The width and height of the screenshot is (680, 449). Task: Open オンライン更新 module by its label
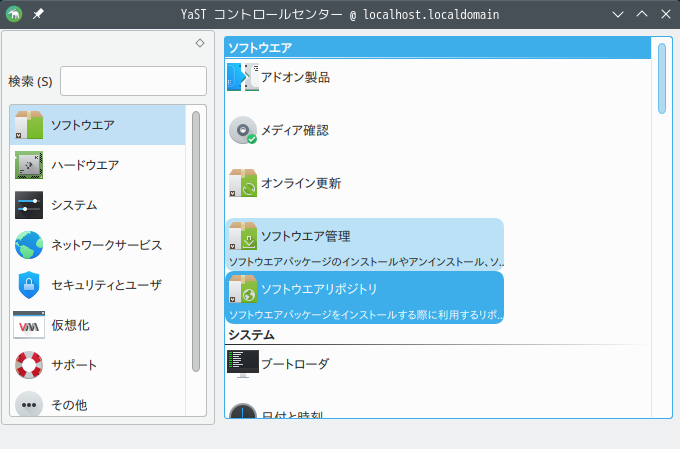pos(301,183)
